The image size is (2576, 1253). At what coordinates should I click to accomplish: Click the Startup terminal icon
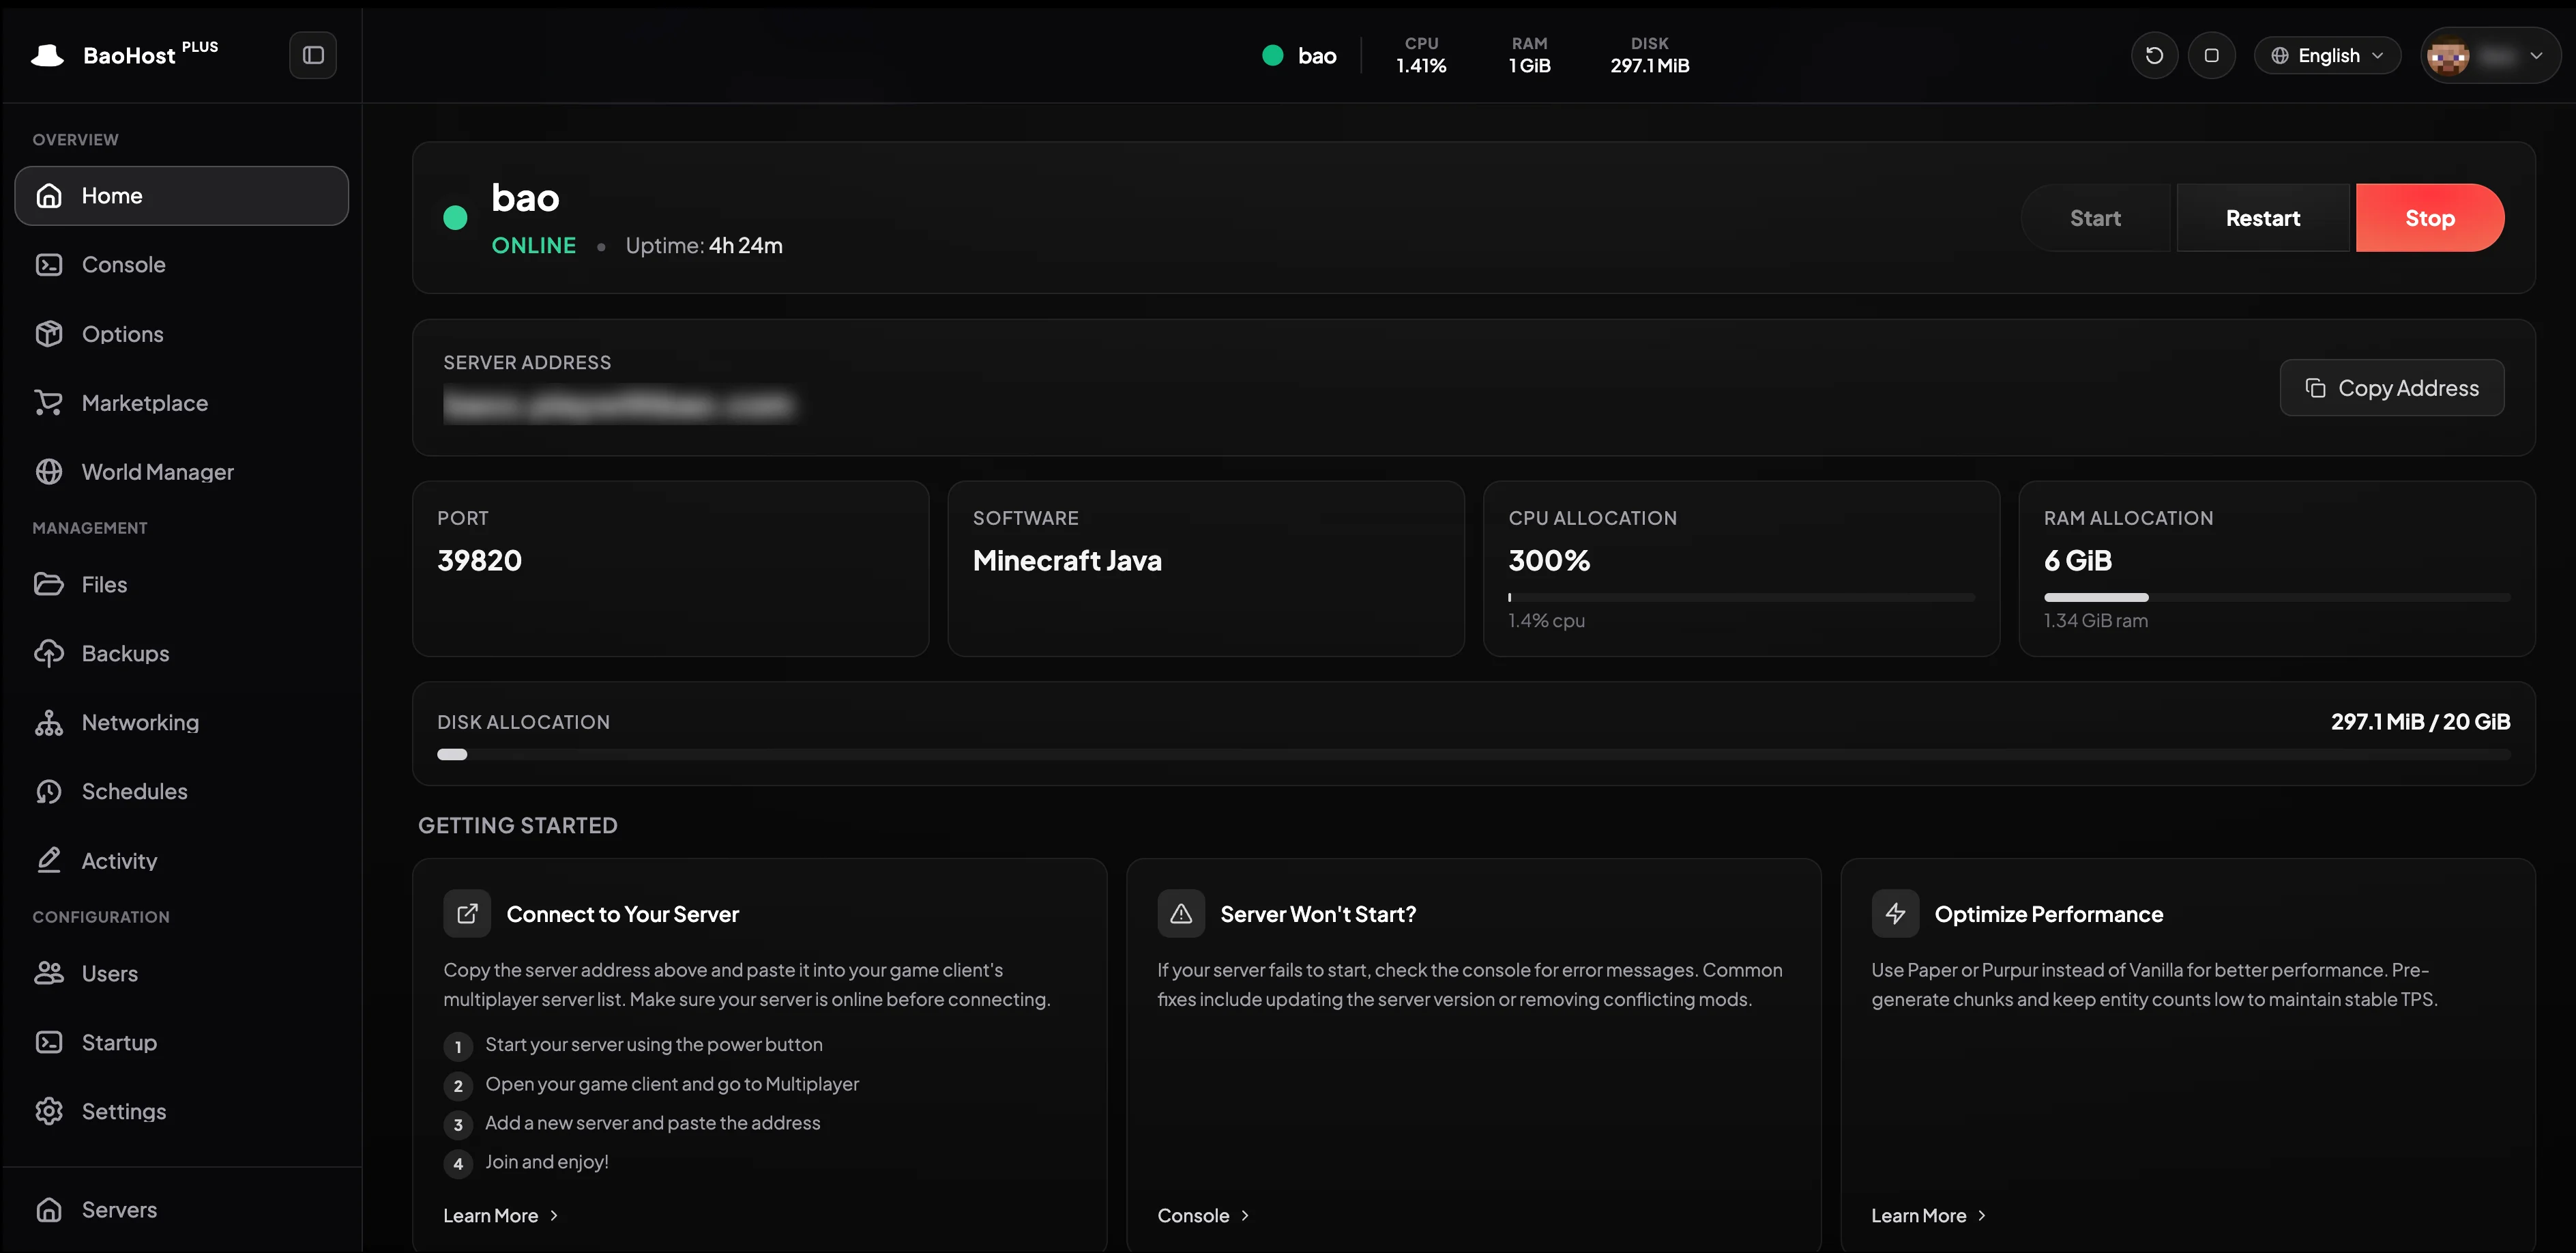coord(49,1042)
